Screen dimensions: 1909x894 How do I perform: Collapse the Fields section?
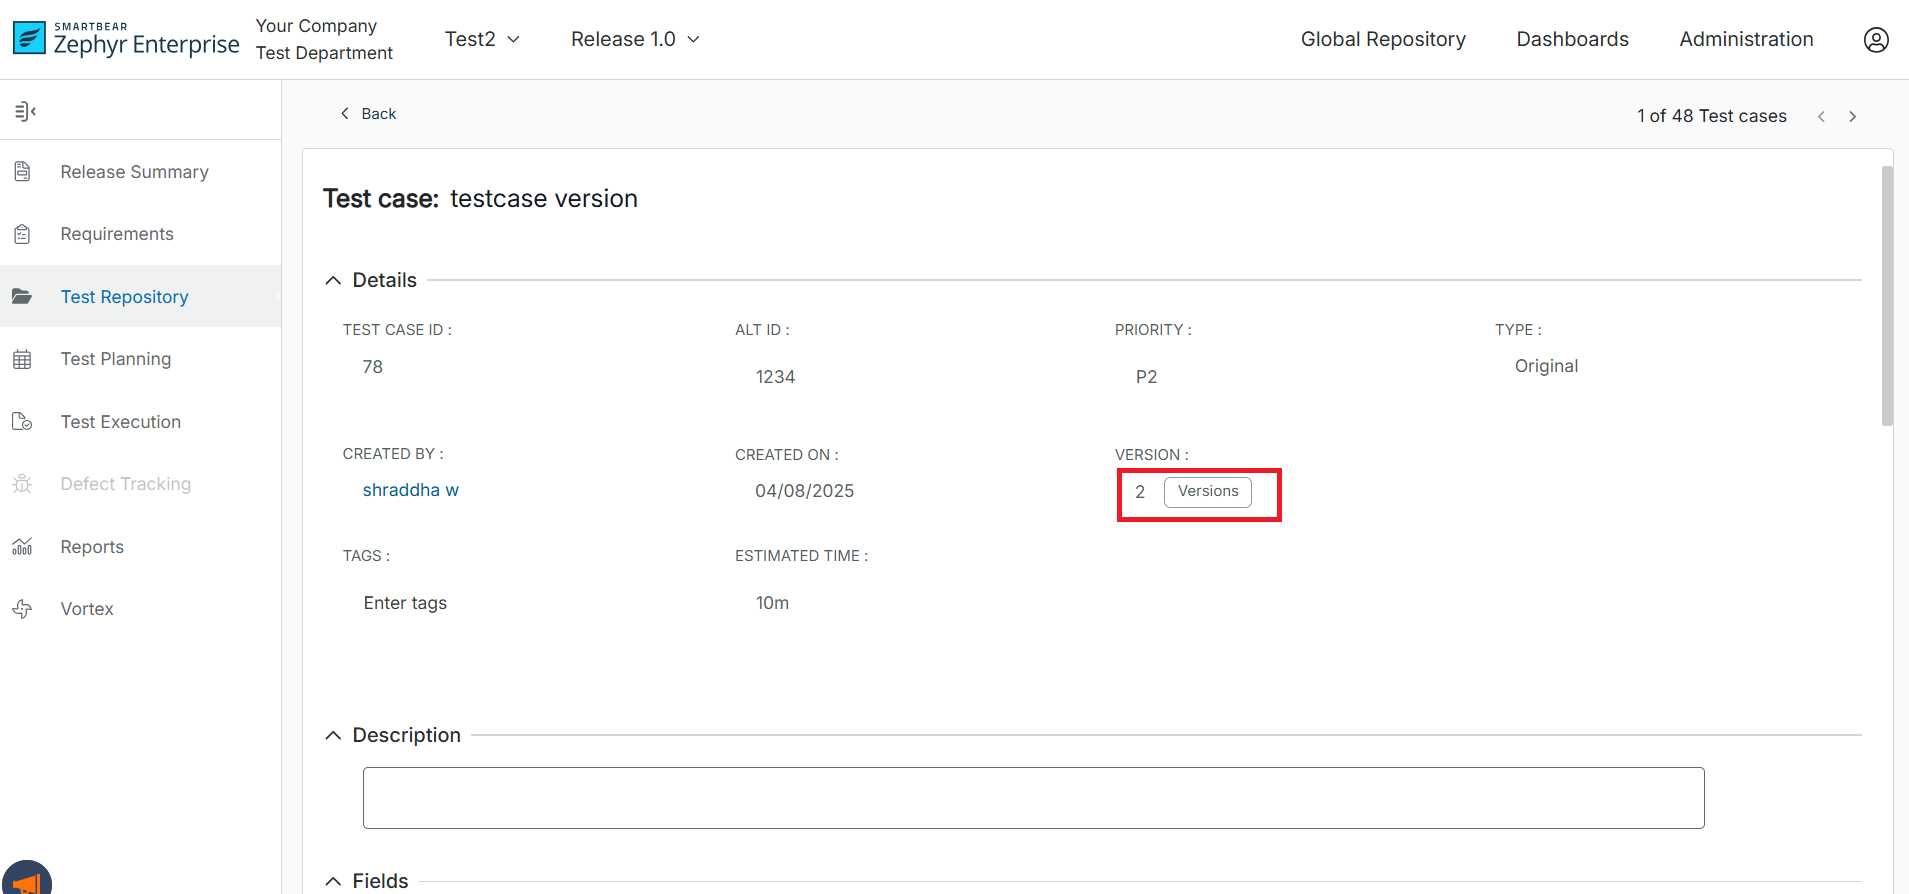[x=333, y=881]
